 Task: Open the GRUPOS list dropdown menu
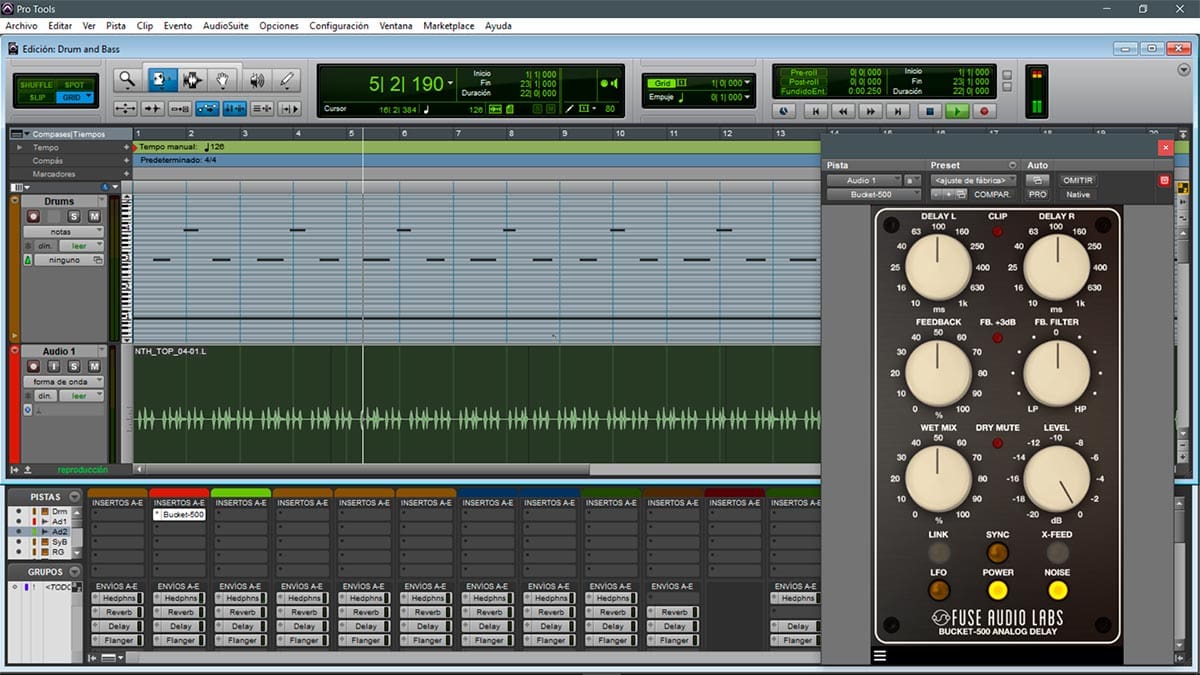(x=75, y=572)
